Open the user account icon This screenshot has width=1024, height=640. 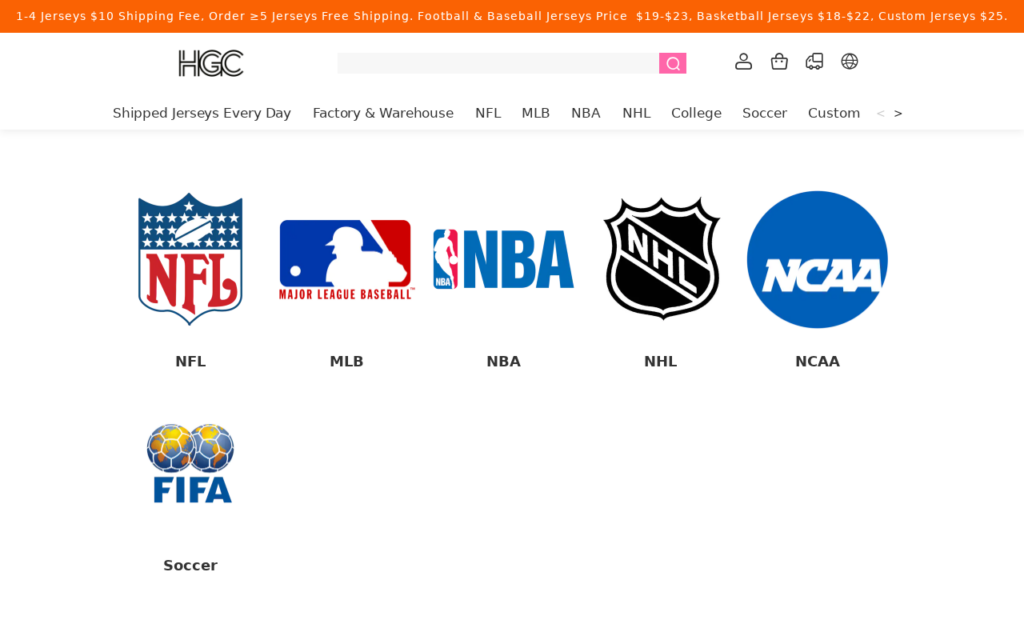pyautogui.click(x=743, y=61)
